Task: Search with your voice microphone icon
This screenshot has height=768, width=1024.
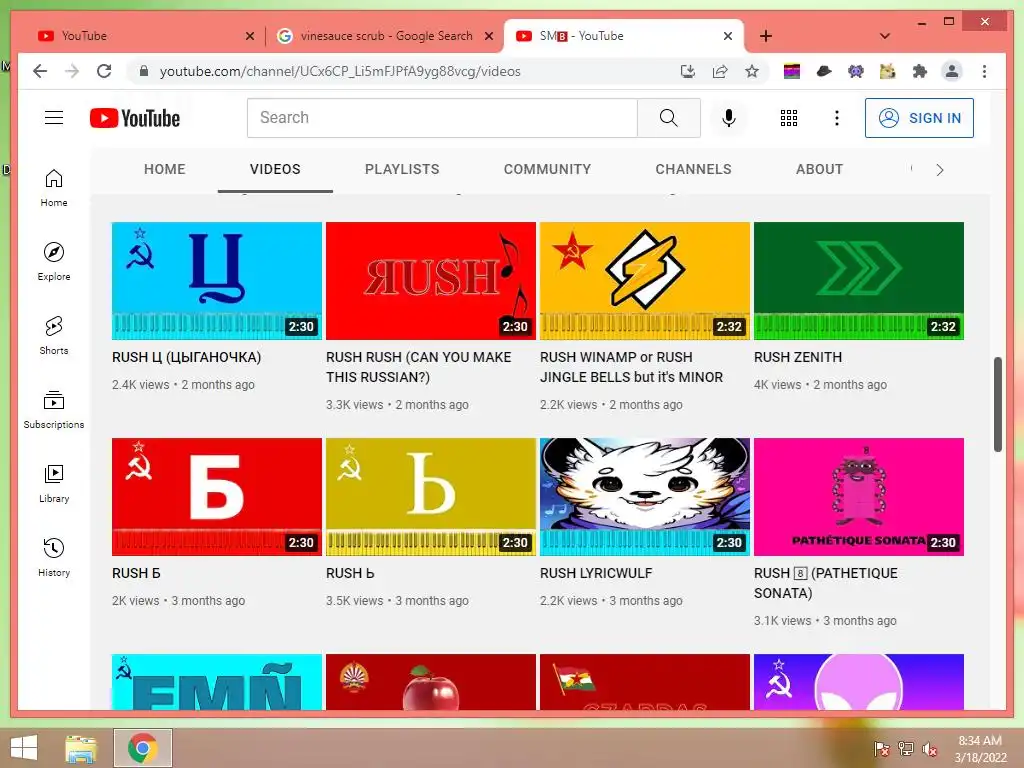Action: coord(729,118)
